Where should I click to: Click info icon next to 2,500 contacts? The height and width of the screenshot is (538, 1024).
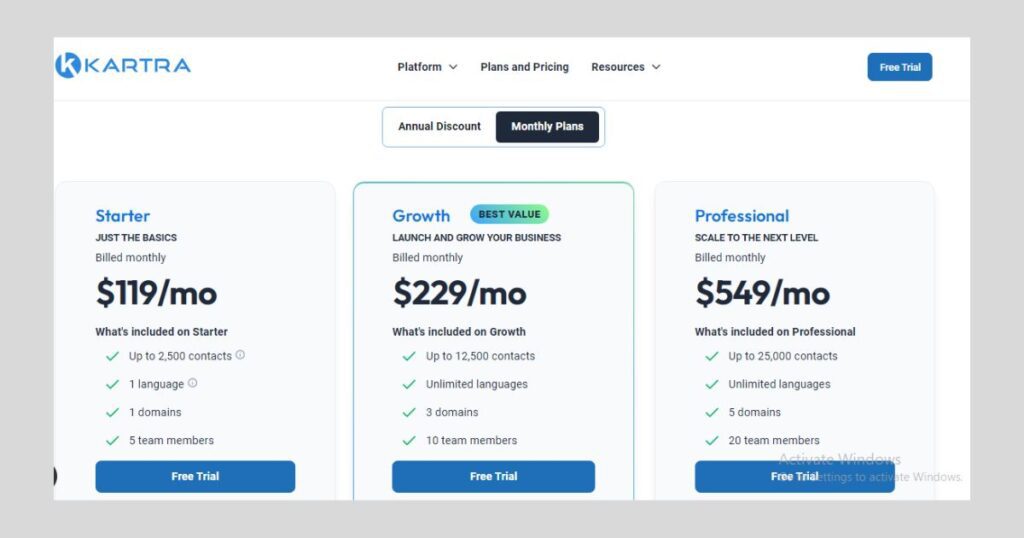pyautogui.click(x=240, y=355)
